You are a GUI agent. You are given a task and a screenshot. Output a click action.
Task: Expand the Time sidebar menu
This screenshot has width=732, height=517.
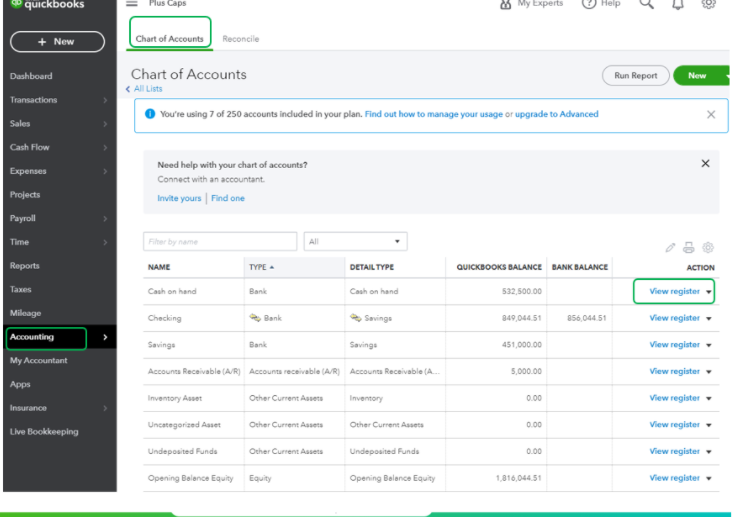point(105,242)
